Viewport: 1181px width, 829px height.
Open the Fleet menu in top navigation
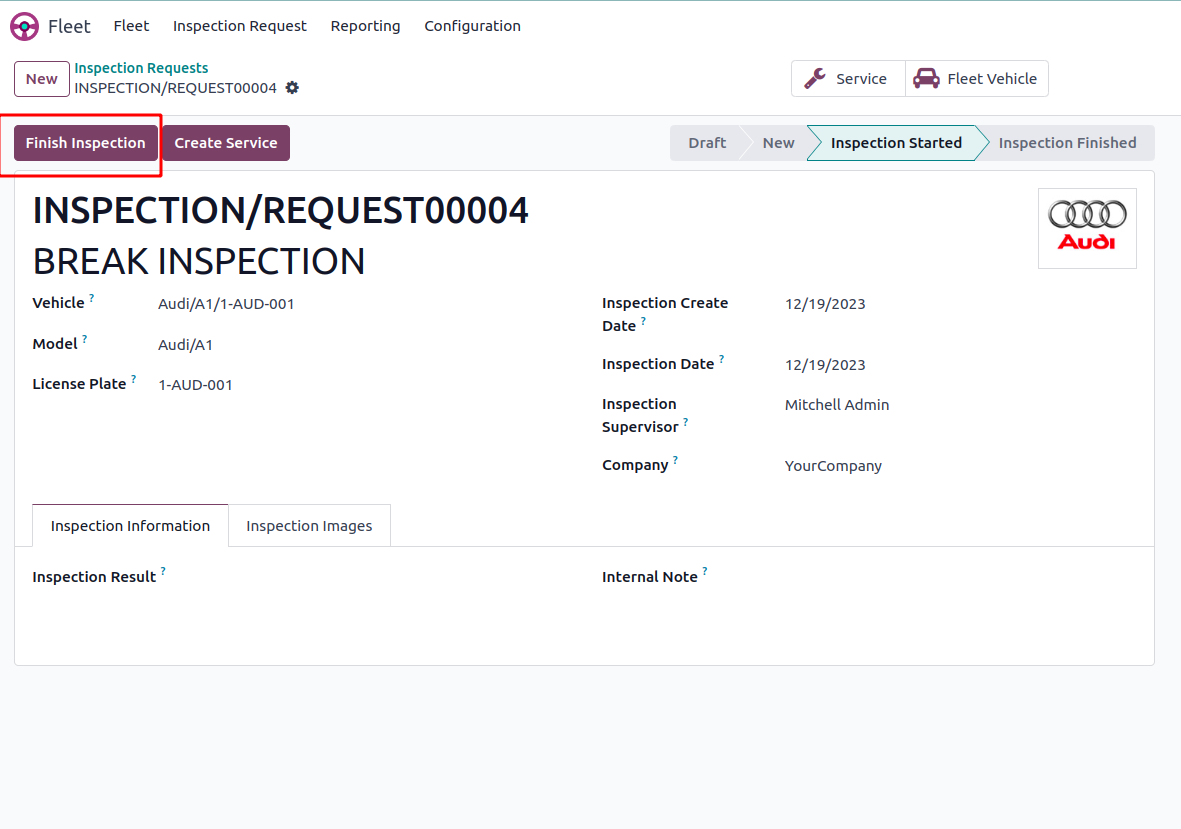pos(131,26)
